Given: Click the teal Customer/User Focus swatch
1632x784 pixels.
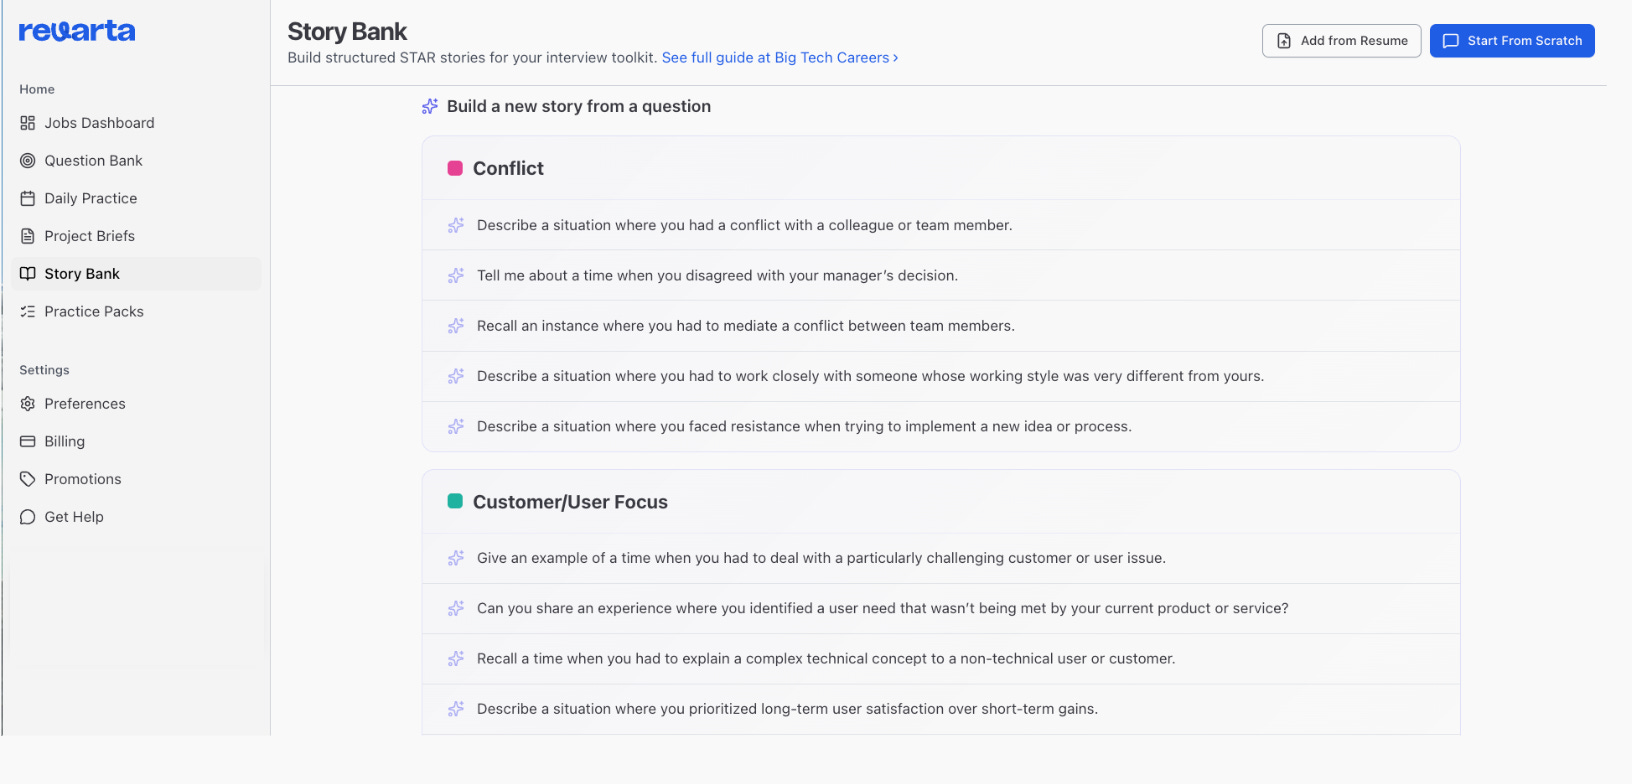Looking at the screenshot, I should pos(455,501).
